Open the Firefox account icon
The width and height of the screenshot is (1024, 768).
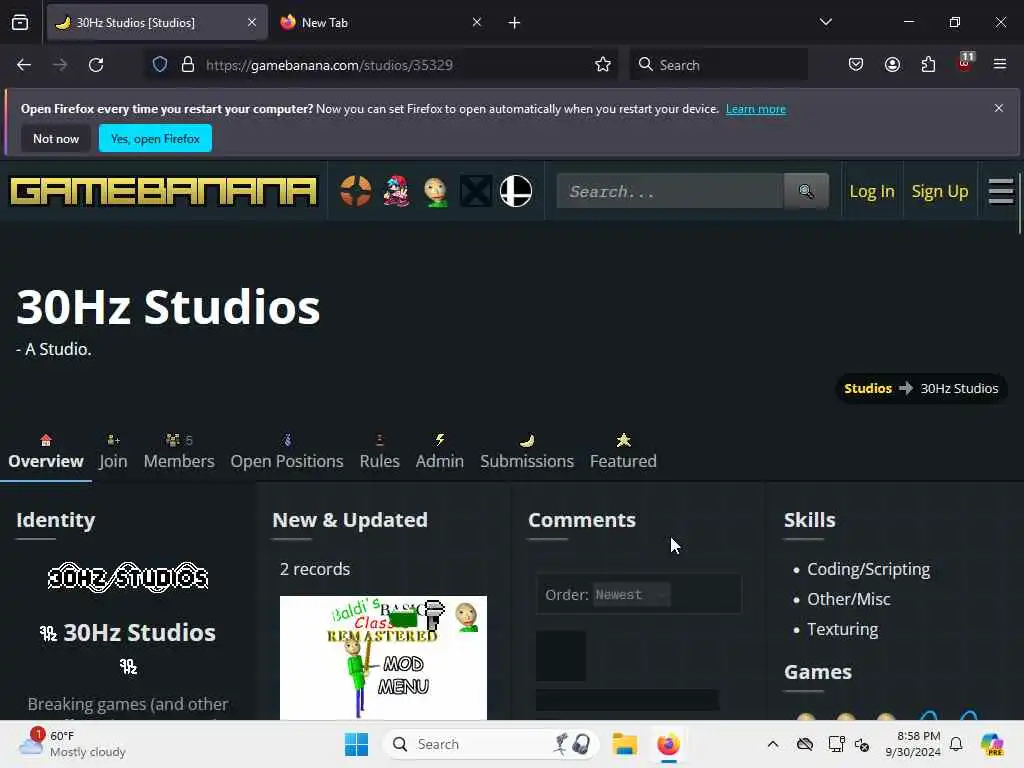[892, 65]
